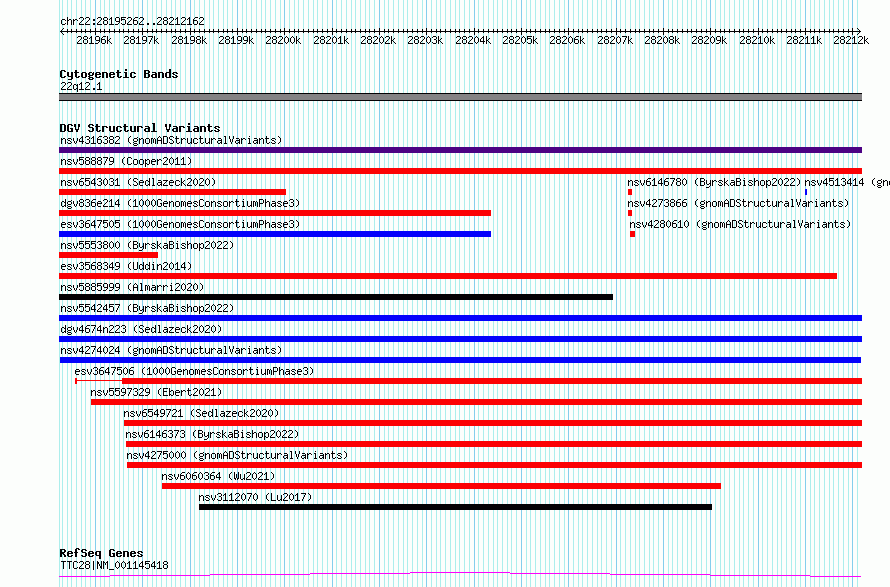Click the nsv3112070 black variant bar
The image size is (890, 587).
[455, 507]
